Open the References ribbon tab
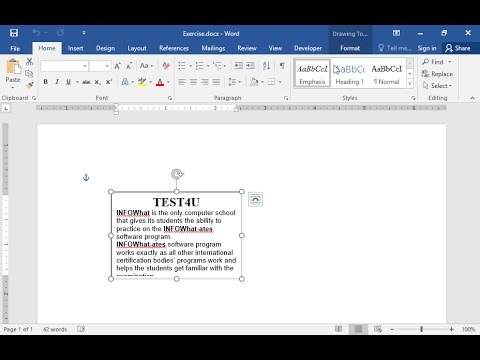Image resolution: width=480 pixels, height=360 pixels. (x=174, y=48)
